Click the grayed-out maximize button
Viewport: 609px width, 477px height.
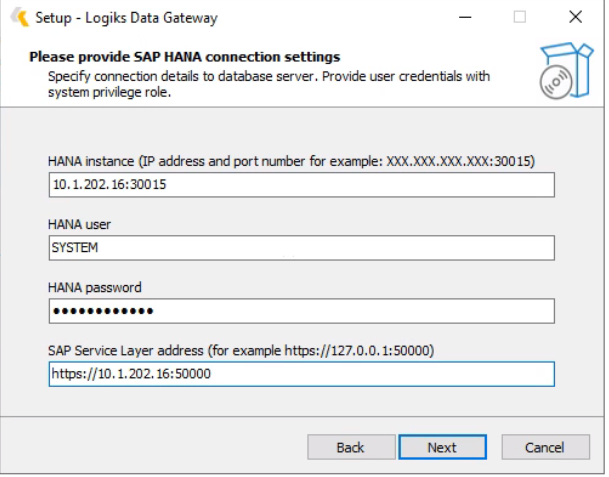pyautogui.click(x=520, y=17)
